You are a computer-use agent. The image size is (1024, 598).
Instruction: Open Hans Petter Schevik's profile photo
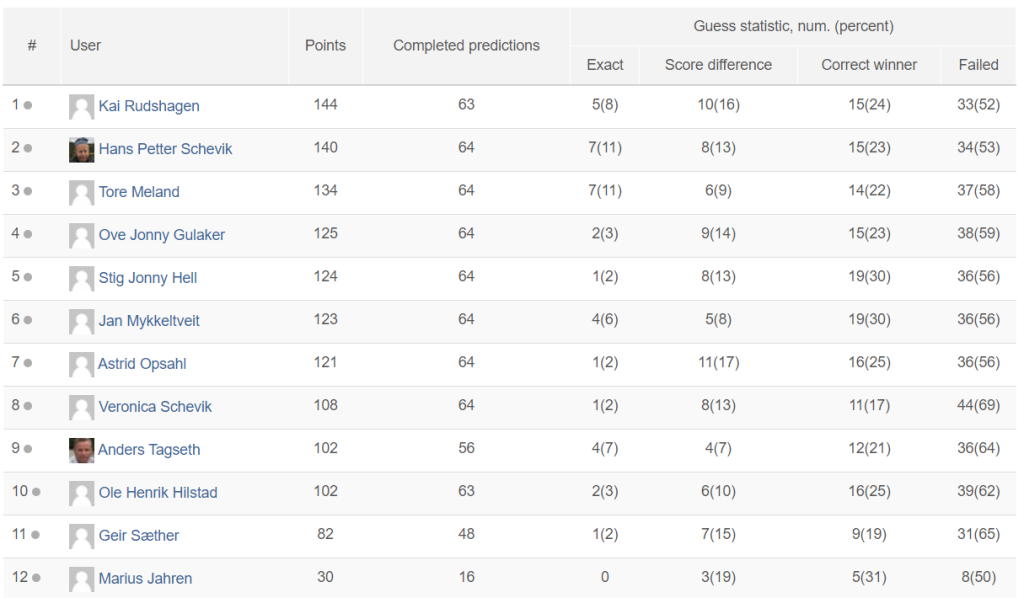tap(81, 150)
